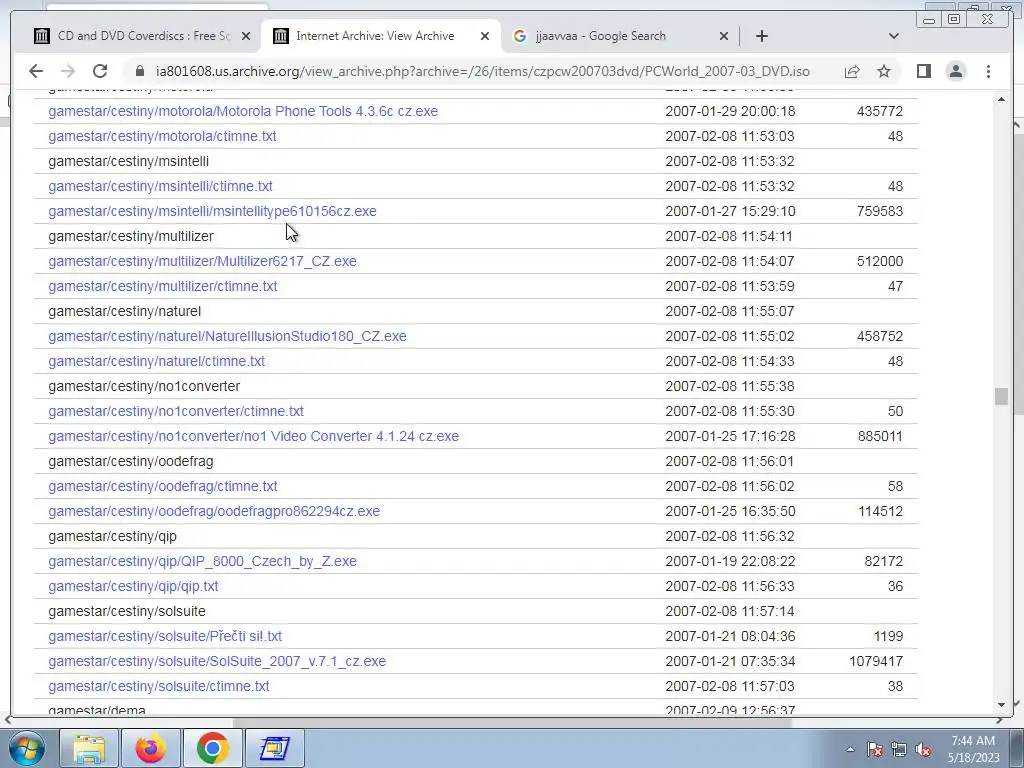1024x768 pixels.
Task: Click the Chrome taskbar icon
Action: (212, 748)
